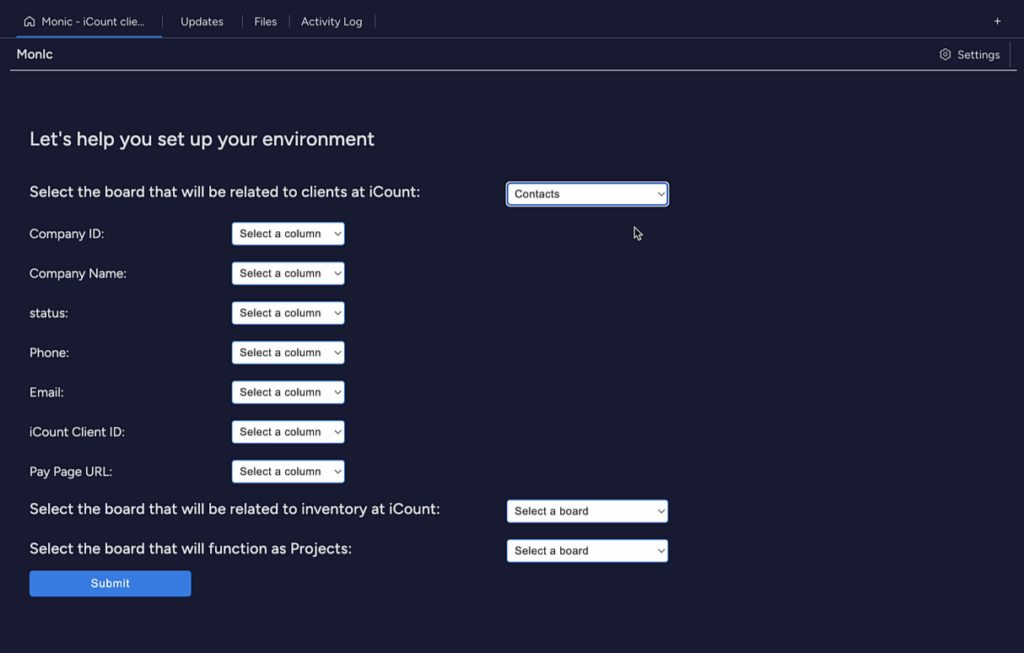Select a board for Projects

click(x=587, y=551)
